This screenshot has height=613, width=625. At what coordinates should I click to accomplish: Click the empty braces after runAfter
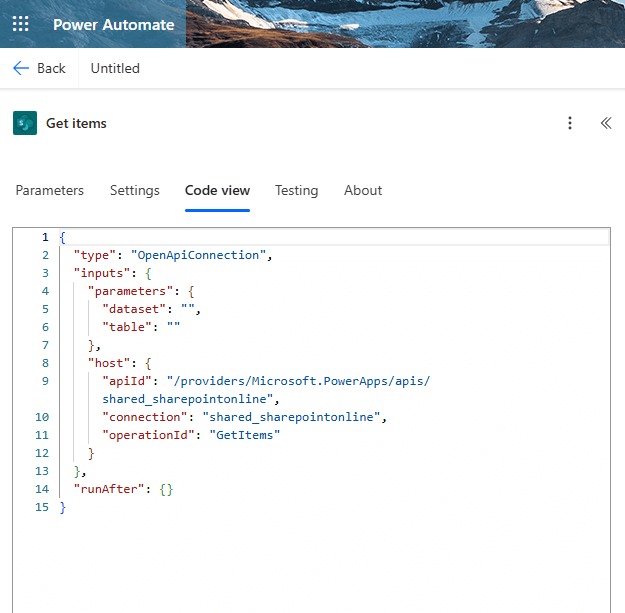pos(166,489)
